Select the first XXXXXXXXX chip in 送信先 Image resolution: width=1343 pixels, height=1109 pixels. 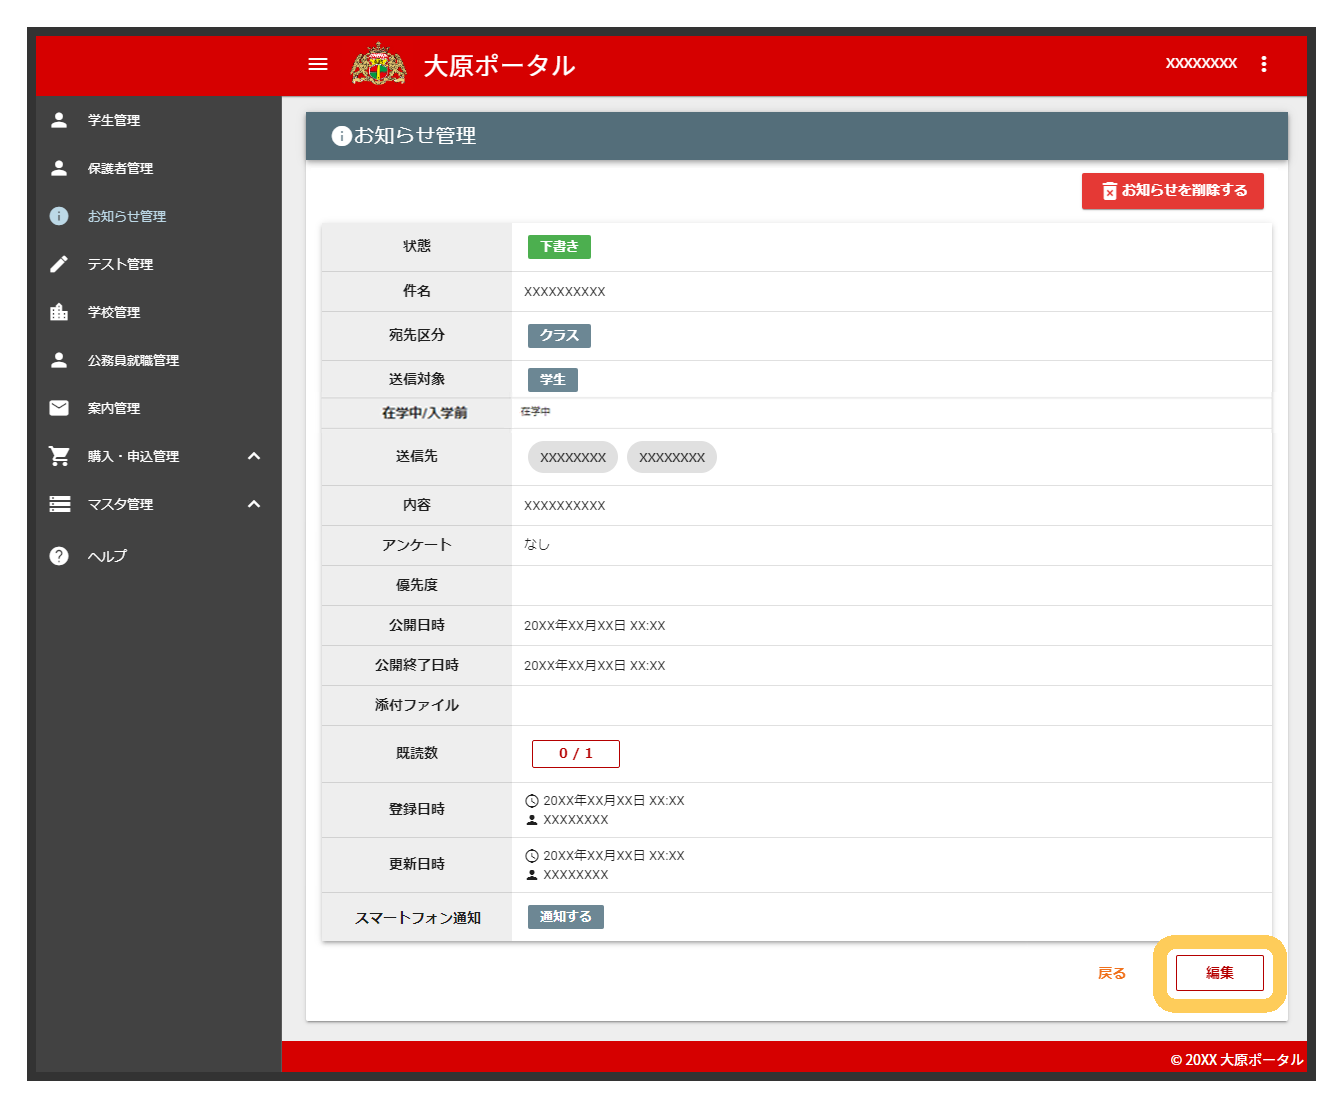[573, 457]
